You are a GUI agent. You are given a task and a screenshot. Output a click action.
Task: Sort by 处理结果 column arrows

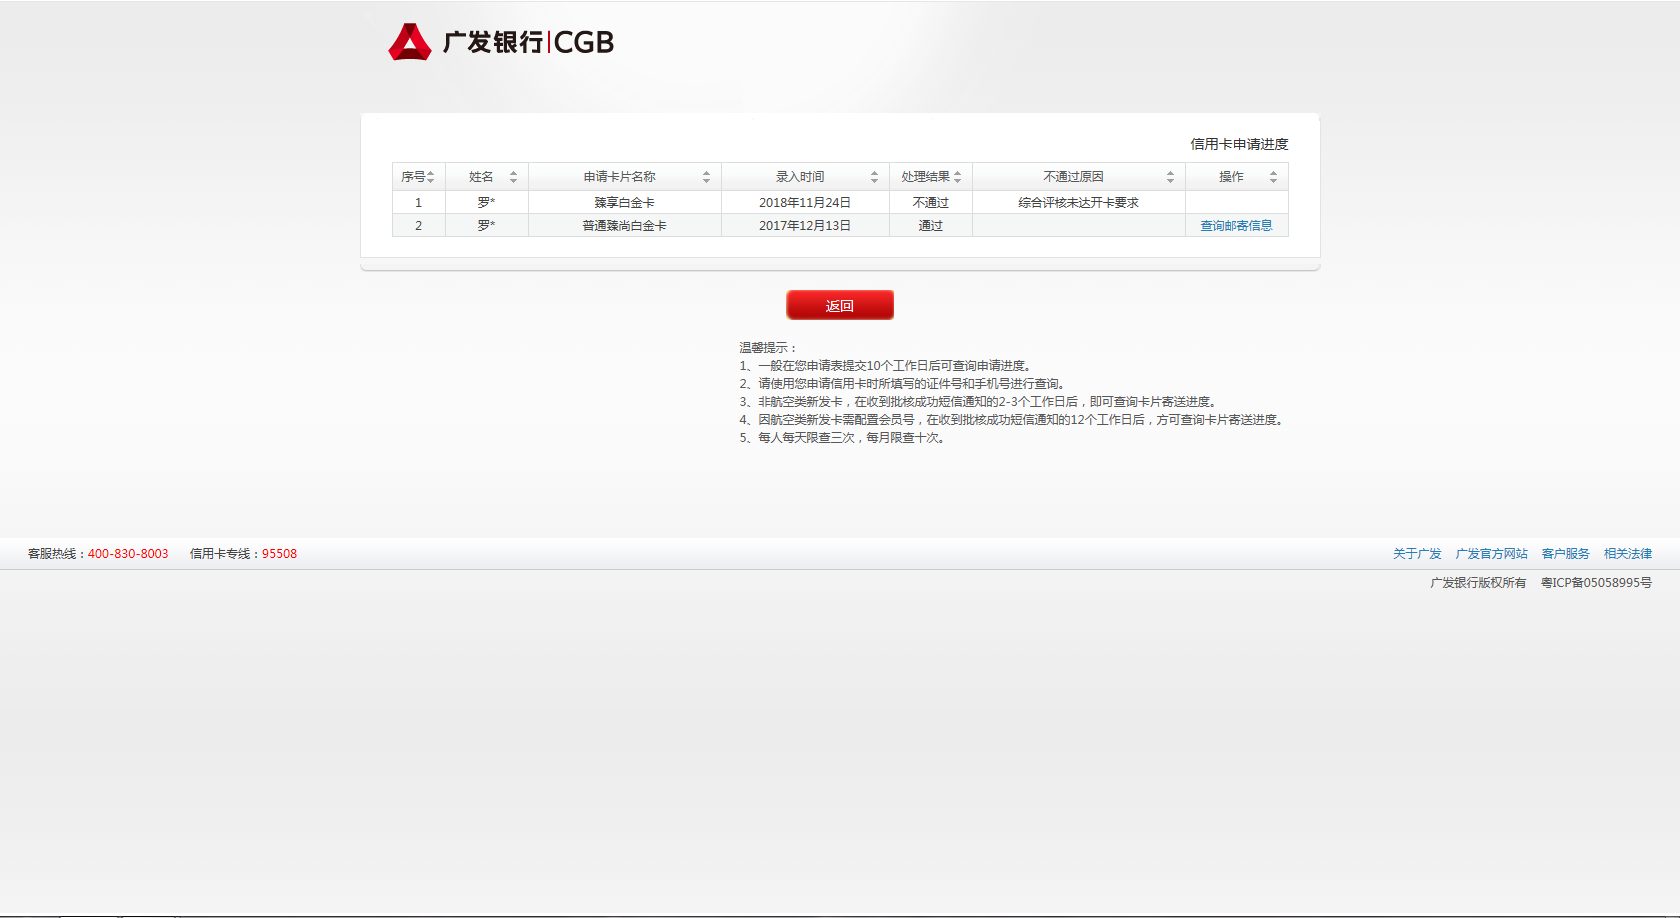tap(957, 177)
